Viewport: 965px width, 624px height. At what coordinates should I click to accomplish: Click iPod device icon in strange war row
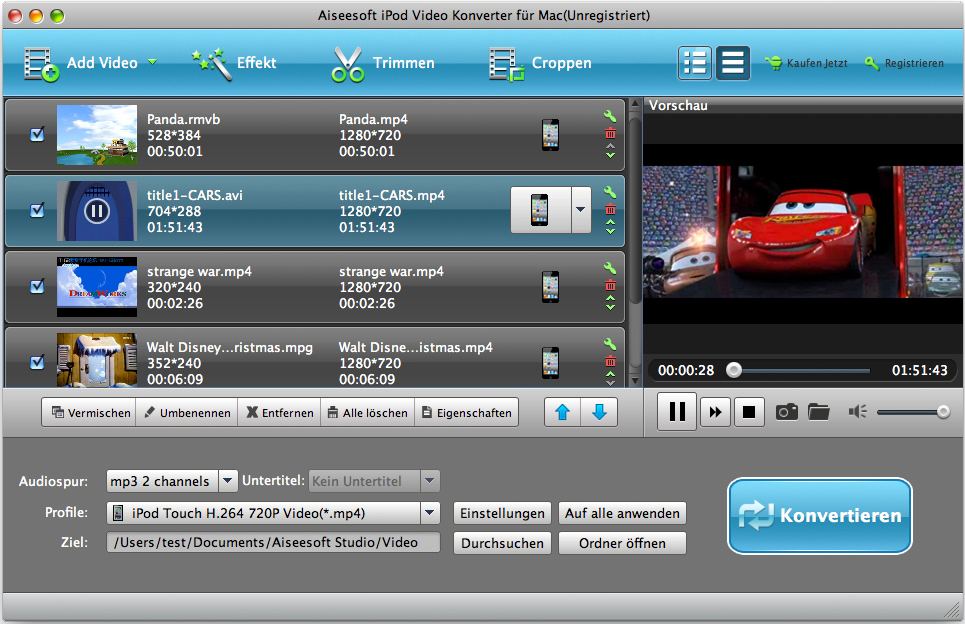point(550,287)
